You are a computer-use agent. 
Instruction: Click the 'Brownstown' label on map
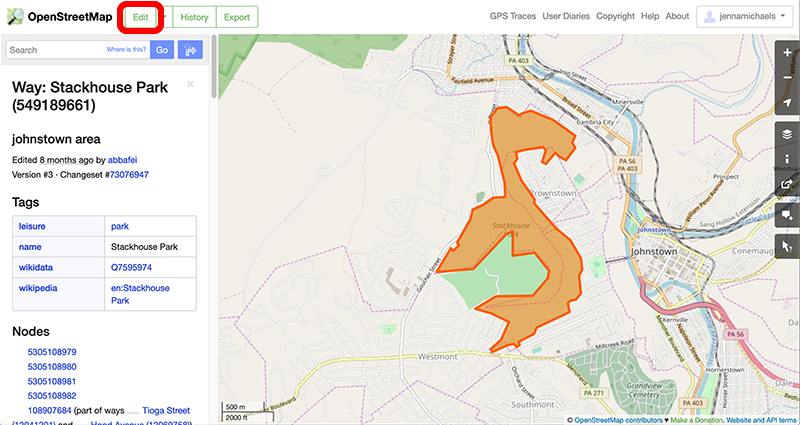(553, 193)
